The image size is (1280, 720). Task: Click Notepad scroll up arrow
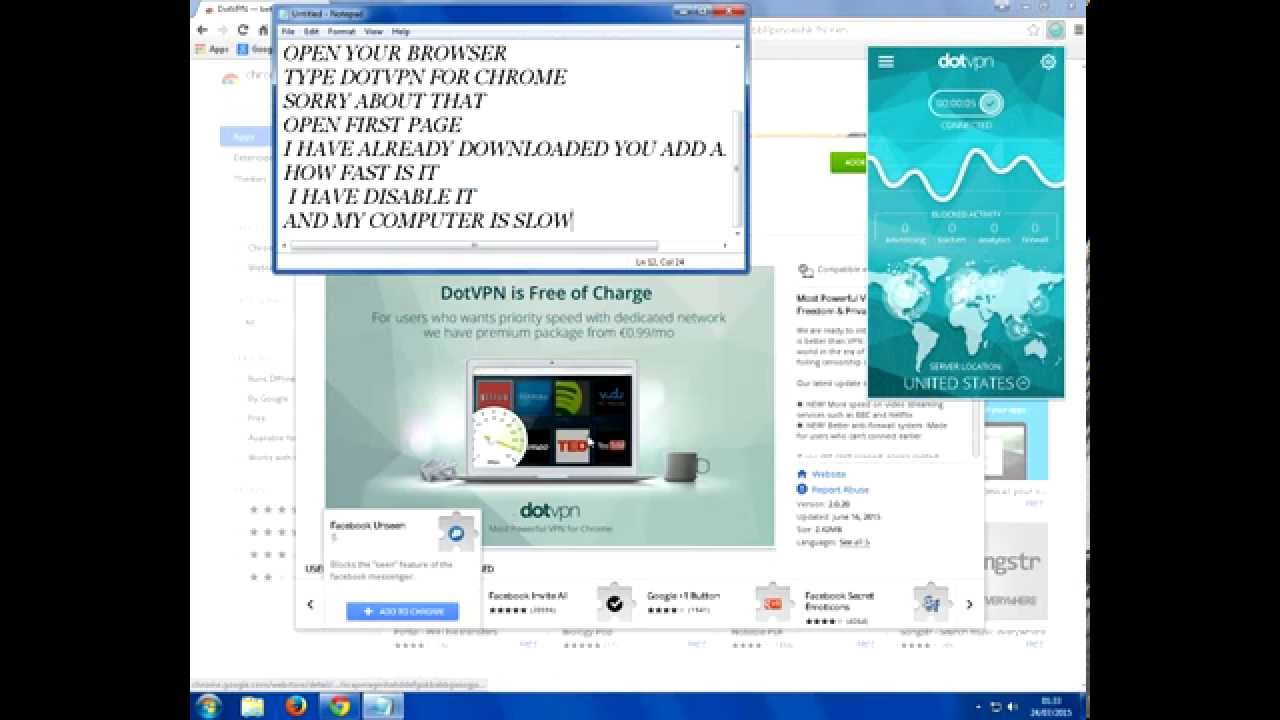738,46
